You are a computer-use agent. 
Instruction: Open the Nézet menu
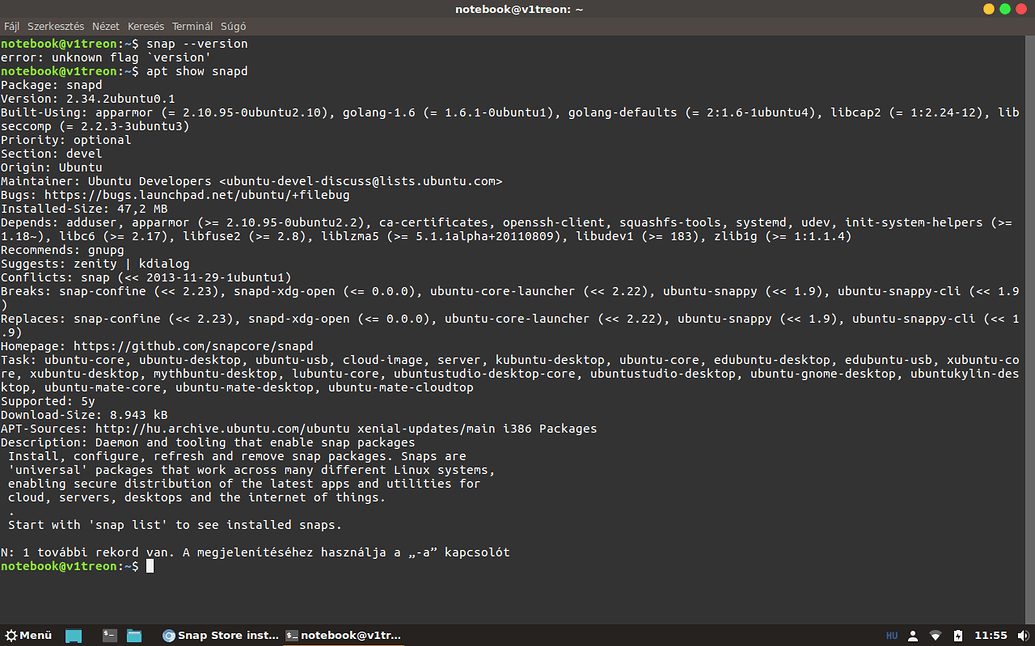[105, 26]
